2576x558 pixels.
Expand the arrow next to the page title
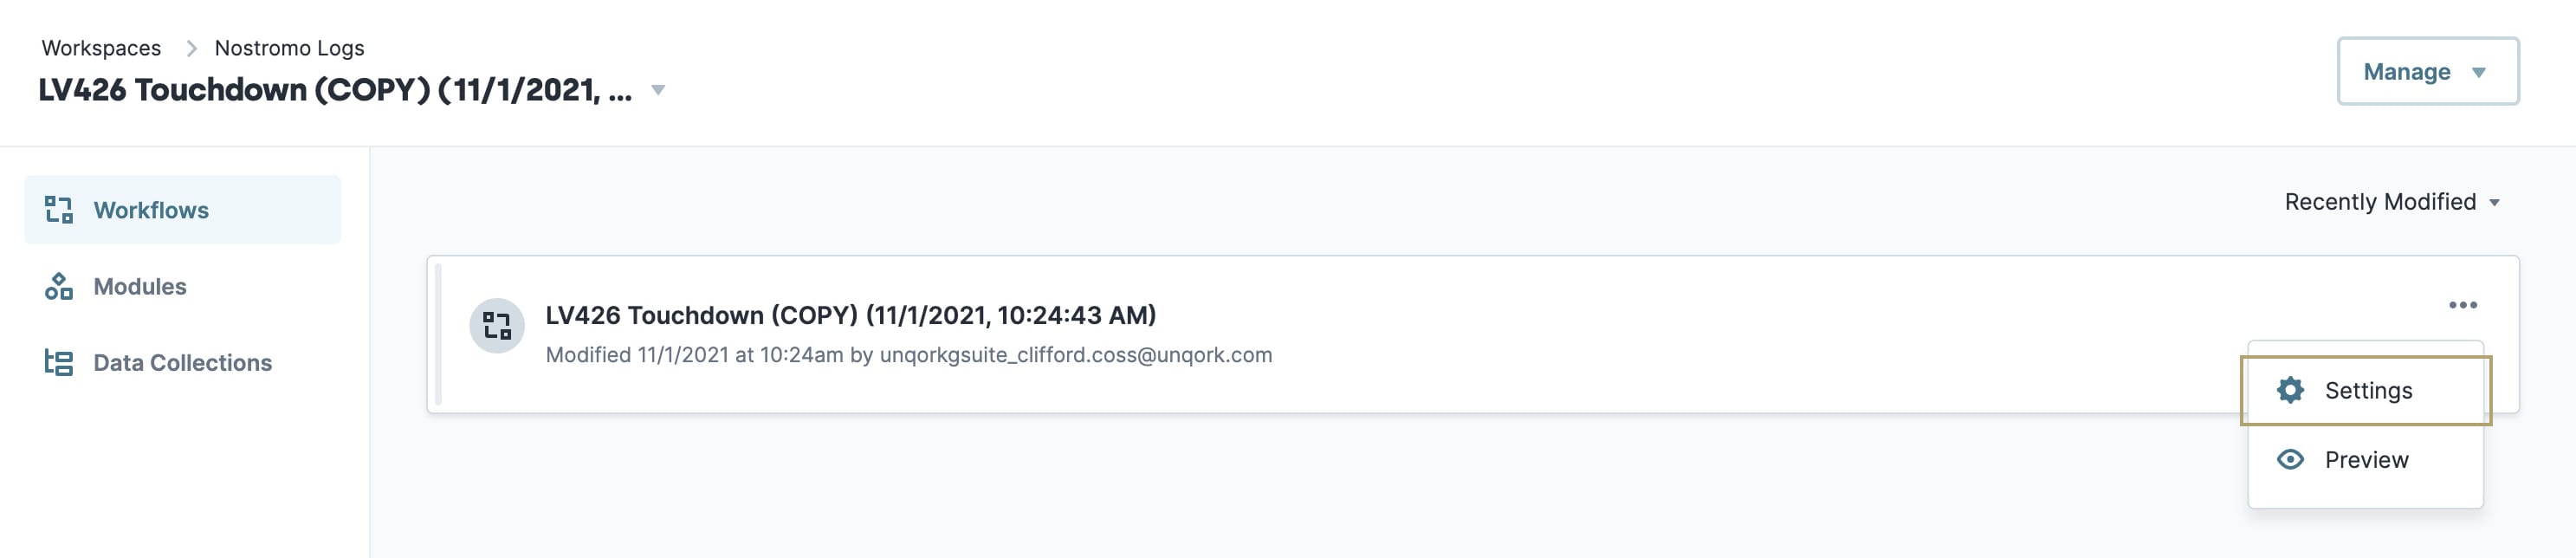coord(658,90)
